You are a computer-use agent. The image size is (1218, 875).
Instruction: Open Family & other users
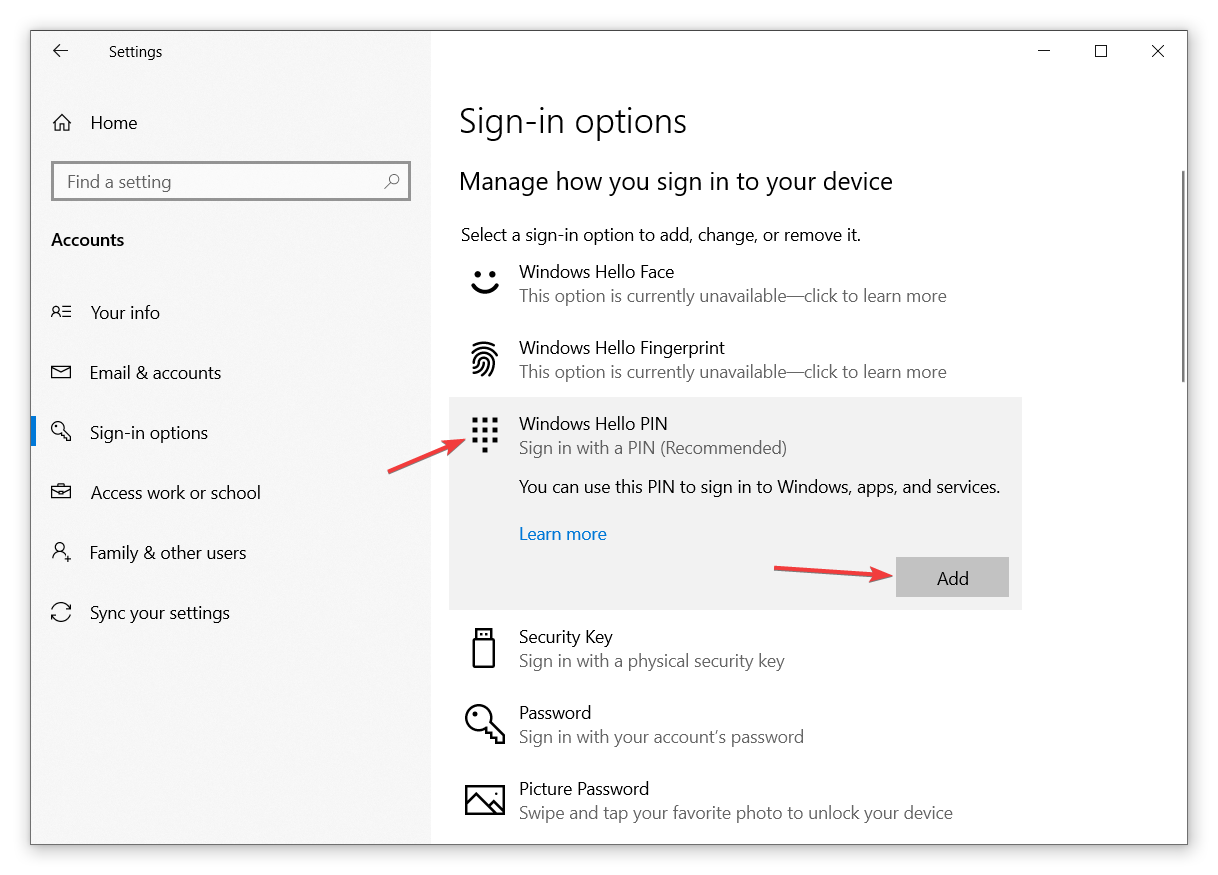pyautogui.click(x=168, y=552)
